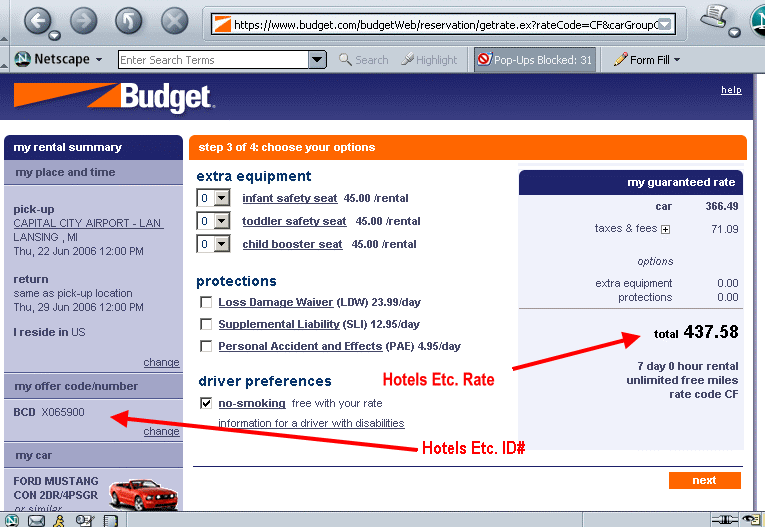Open the Back history dropdown arrow

click(55, 35)
